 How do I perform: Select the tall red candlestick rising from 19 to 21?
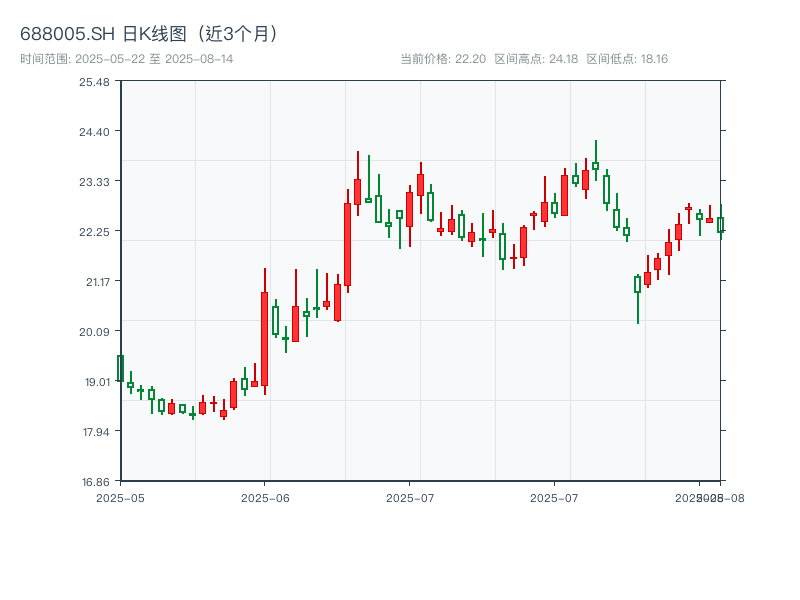(x=265, y=338)
